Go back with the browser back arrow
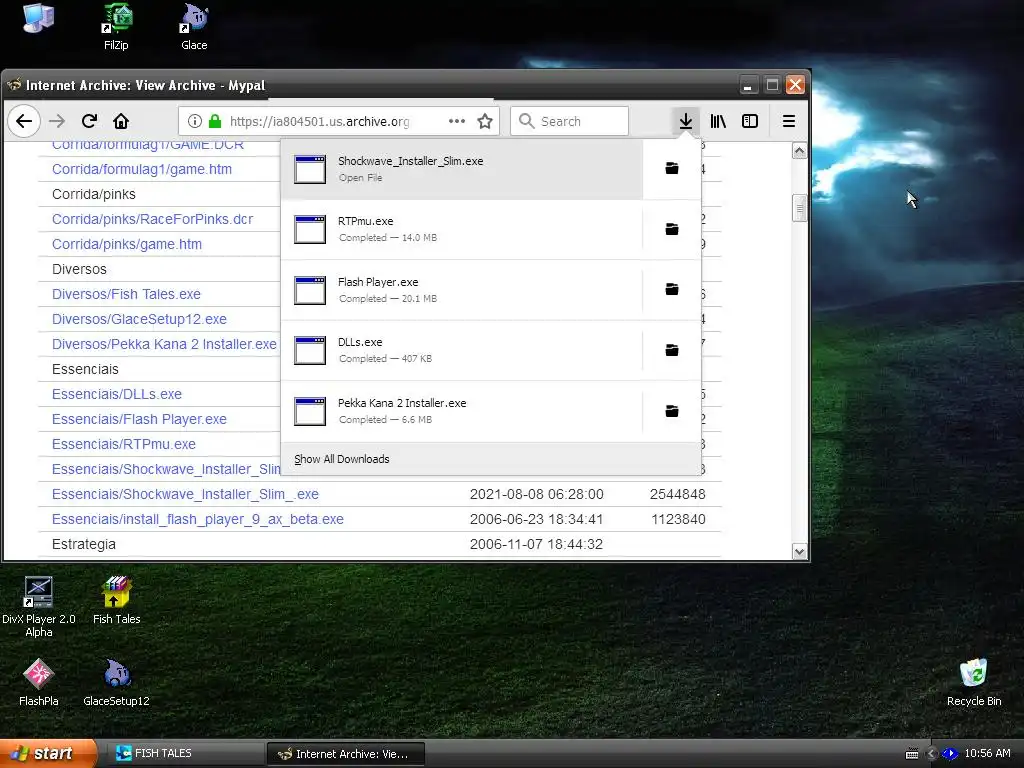The height and width of the screenshot is (768, 1024). tap(24, 121)
